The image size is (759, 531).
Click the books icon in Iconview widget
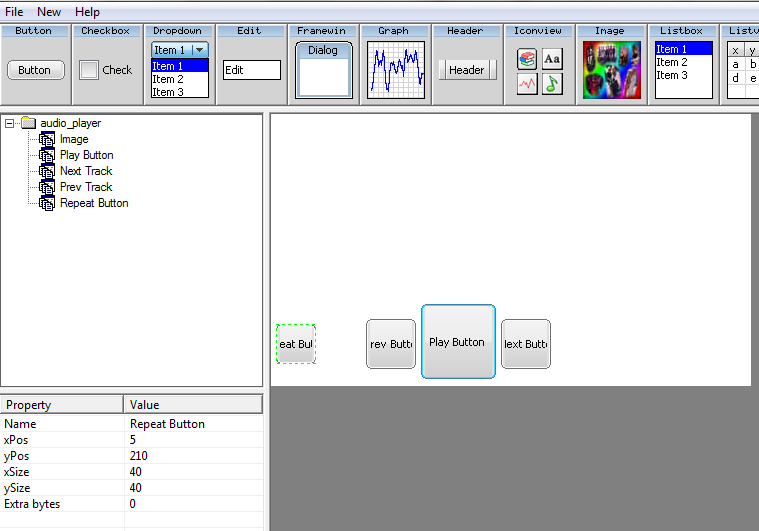tap(527, 60)
